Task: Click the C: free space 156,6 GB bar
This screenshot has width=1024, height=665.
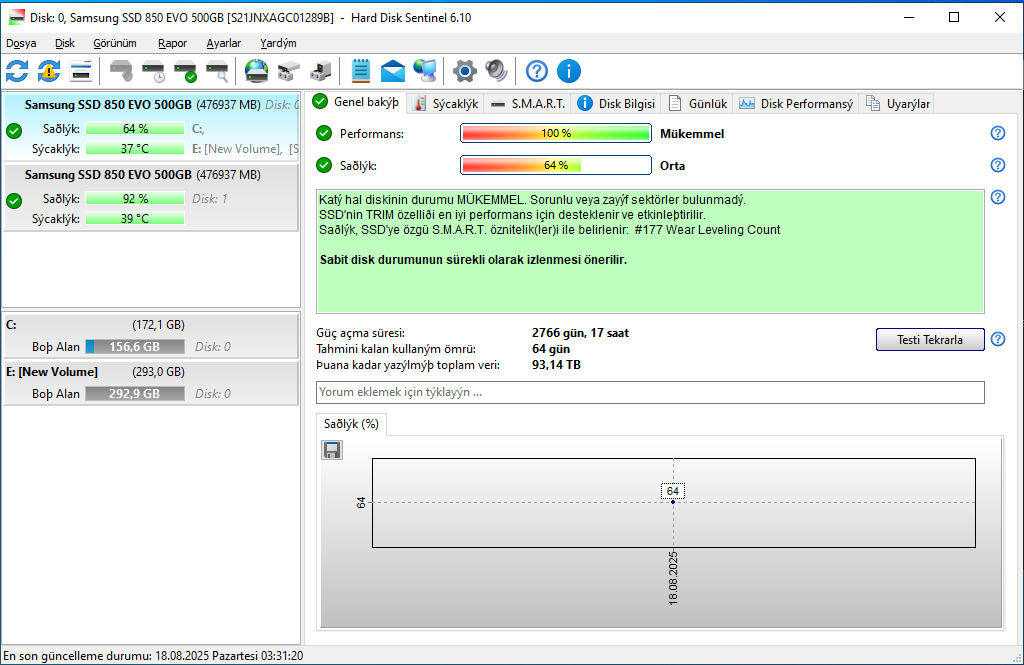Action: 135,347
